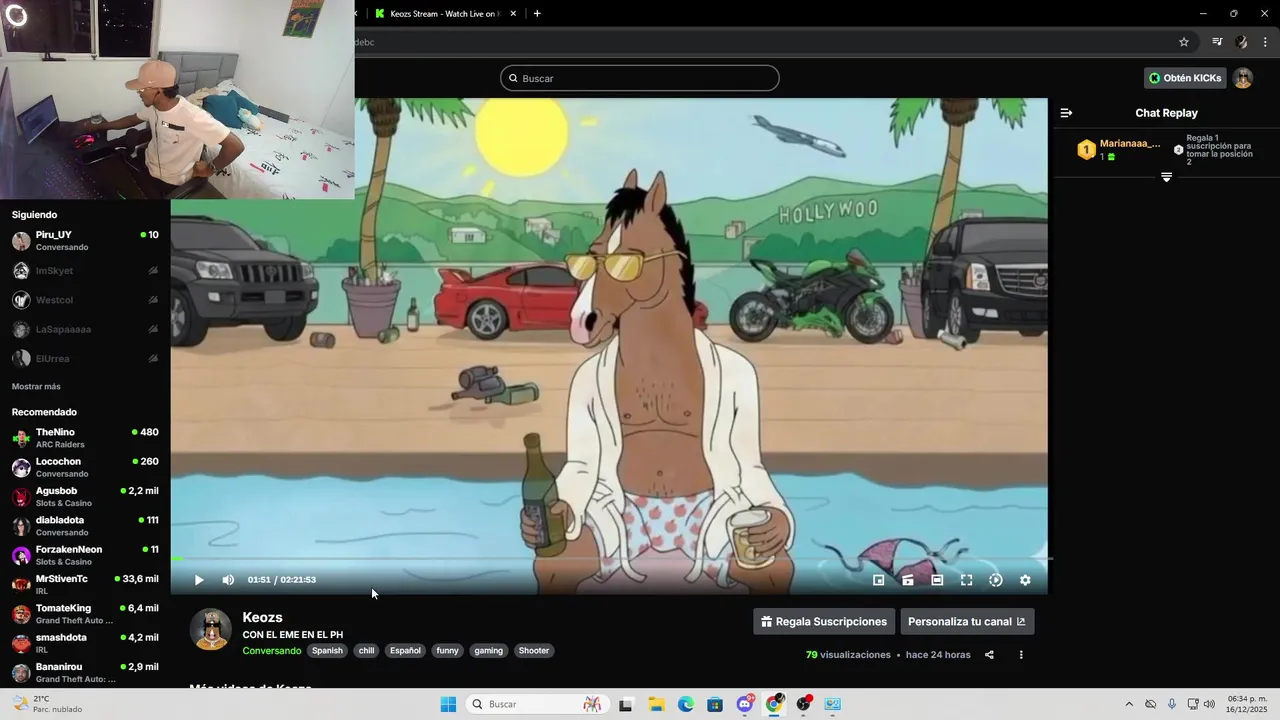Open Discord from taskbar
The image size is (1280, 720).
pos(745,704)
